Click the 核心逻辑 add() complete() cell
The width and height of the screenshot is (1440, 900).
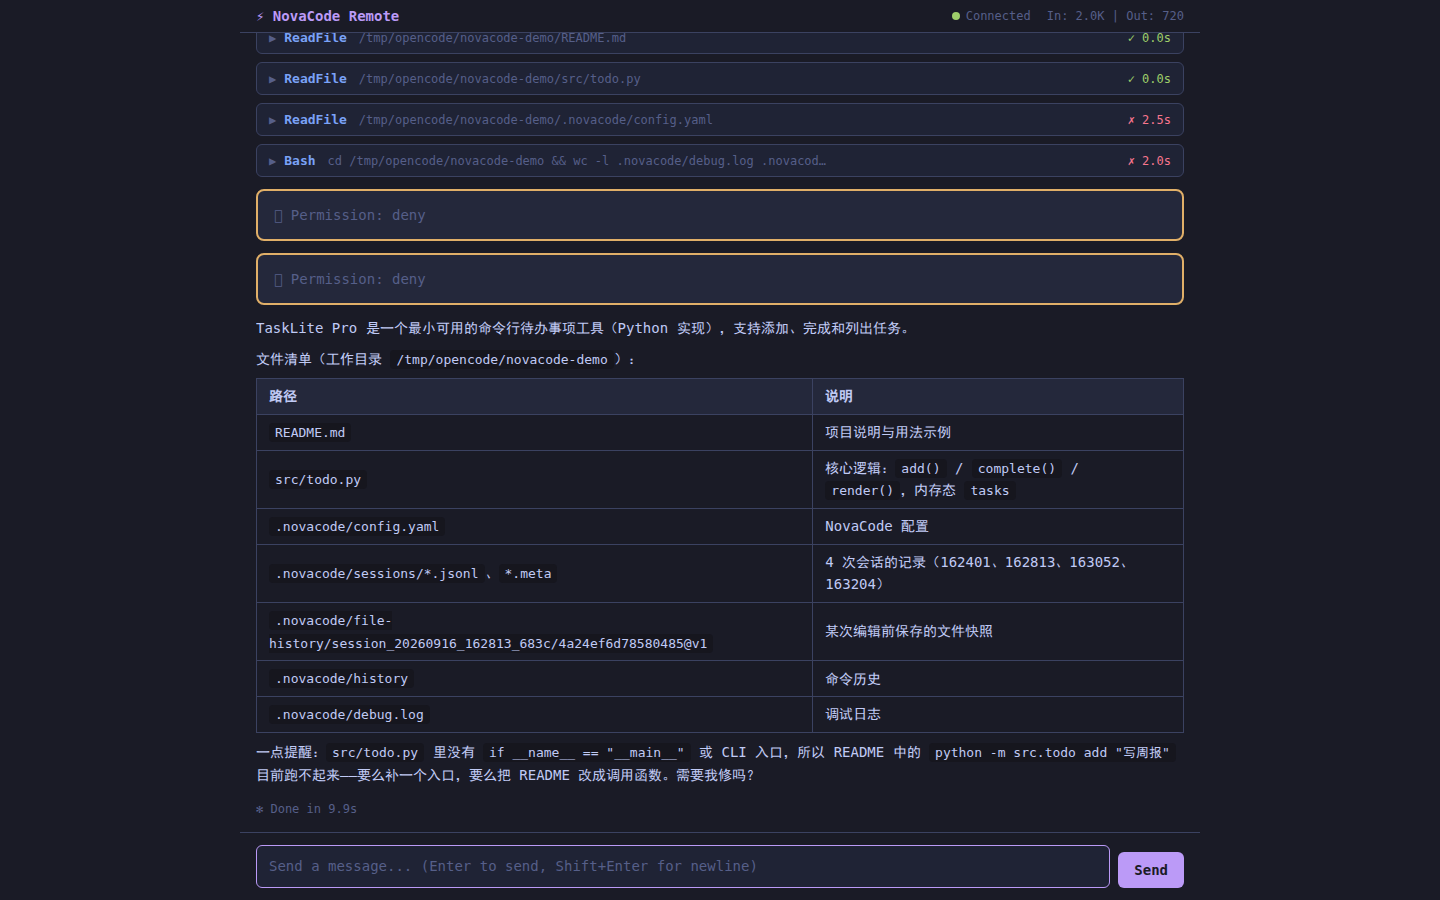(x=998, y=479)
